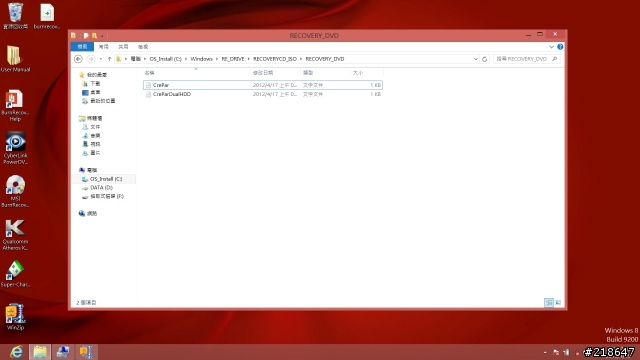Expand the ribbon with the chevron

pos(551,47)
